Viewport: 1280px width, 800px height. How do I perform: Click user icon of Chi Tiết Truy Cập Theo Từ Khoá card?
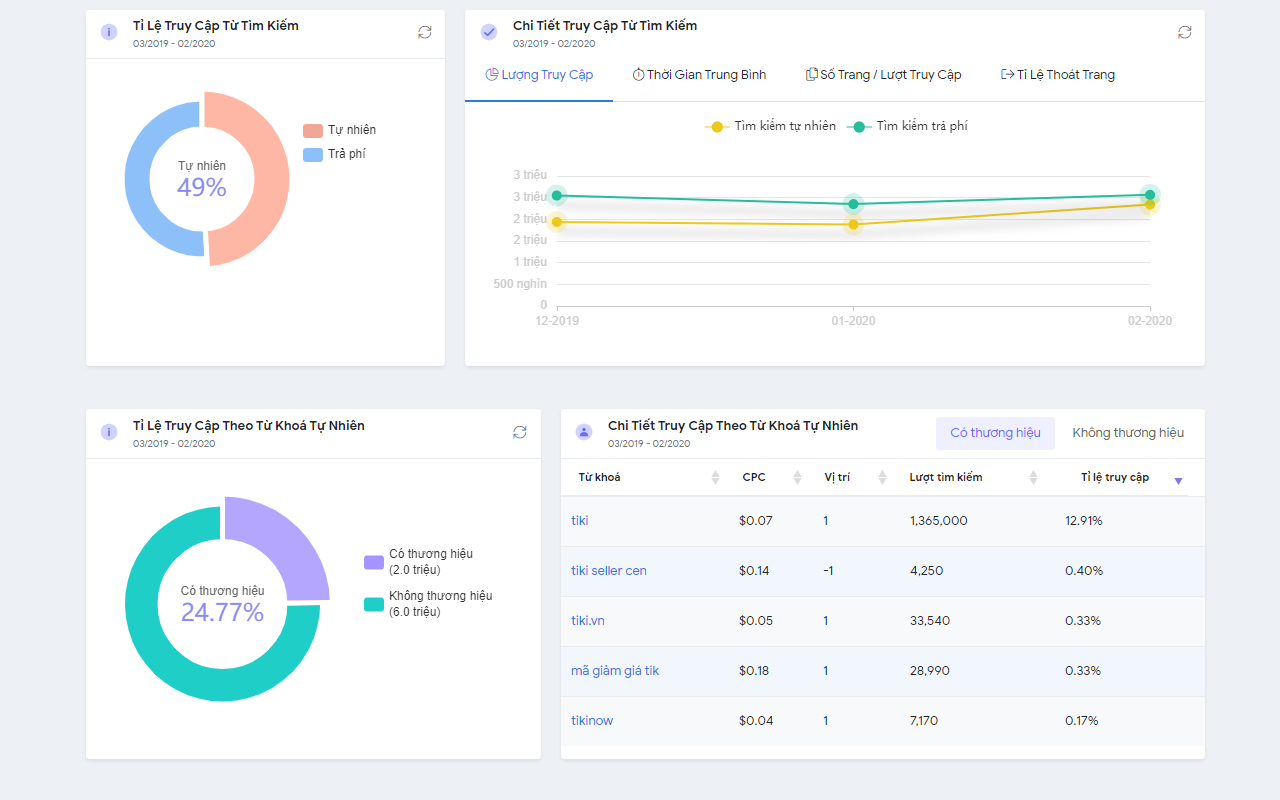[584, 432]
